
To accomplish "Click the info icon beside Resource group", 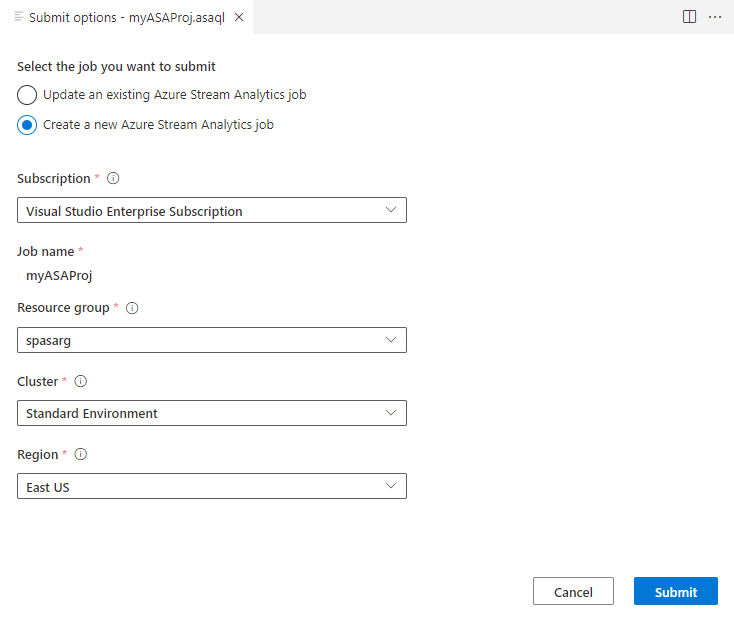I will click(x=132, y=308).
